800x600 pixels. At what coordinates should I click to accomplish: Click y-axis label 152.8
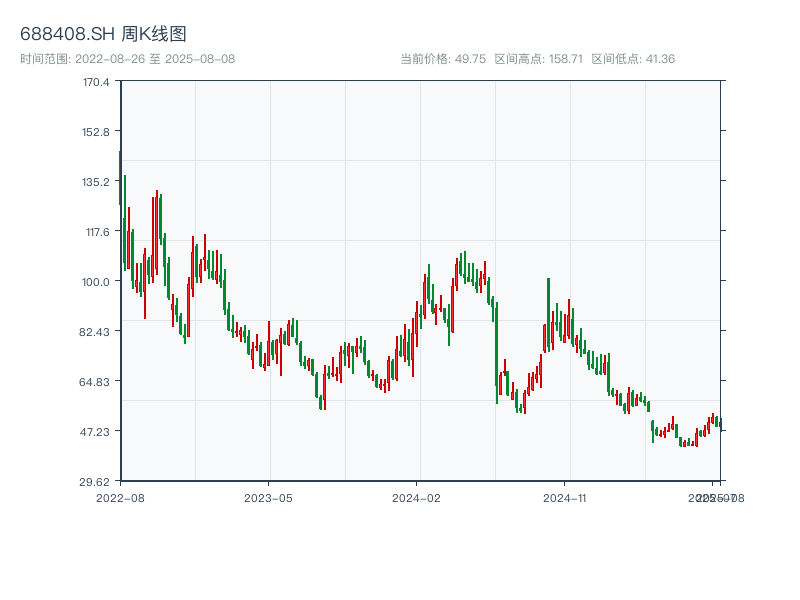tap(96, 132)
